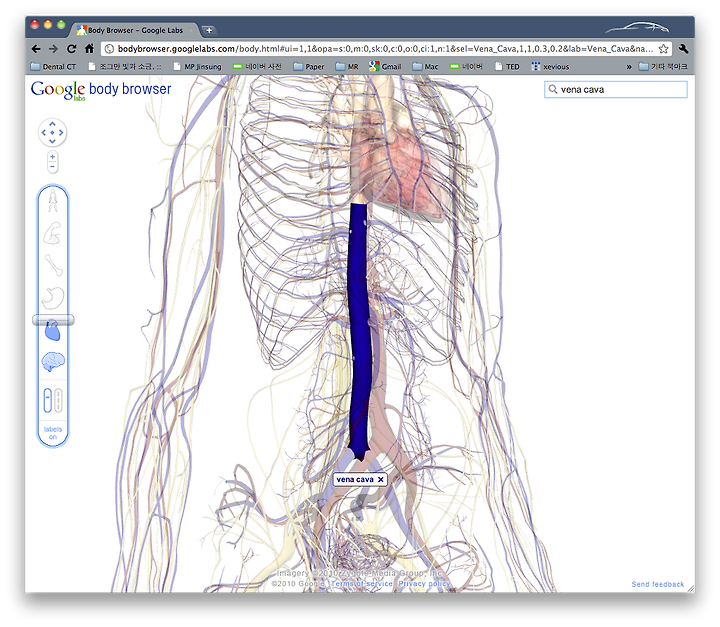Viewport: 720px width, 627px height.
Task: Select the circulatory heart layer icon
Action: pyautogui.click(x=53, y=331)
